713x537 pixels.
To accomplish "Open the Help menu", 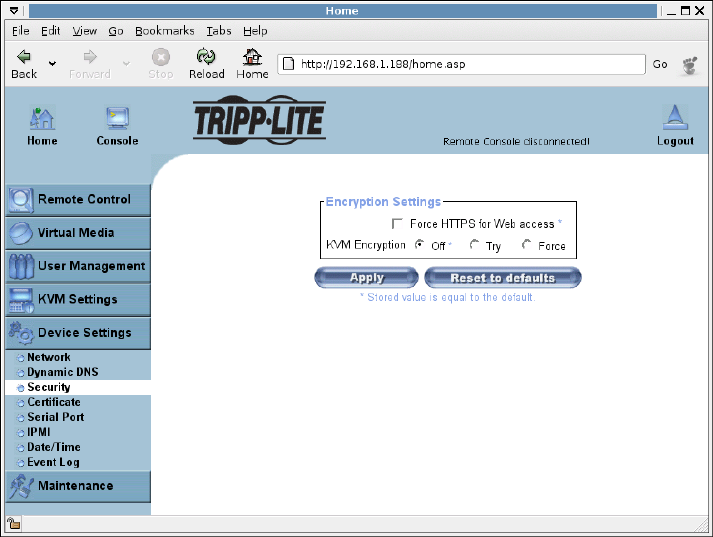I will tap(255, 31).
